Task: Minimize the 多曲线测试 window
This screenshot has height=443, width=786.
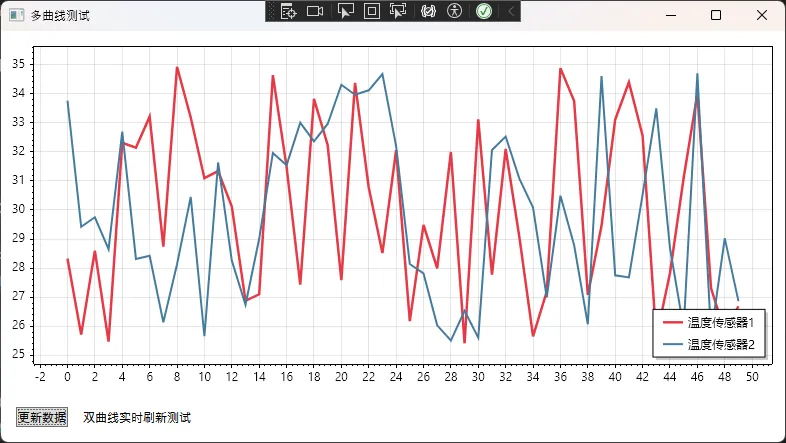Action: pos(669,15)
